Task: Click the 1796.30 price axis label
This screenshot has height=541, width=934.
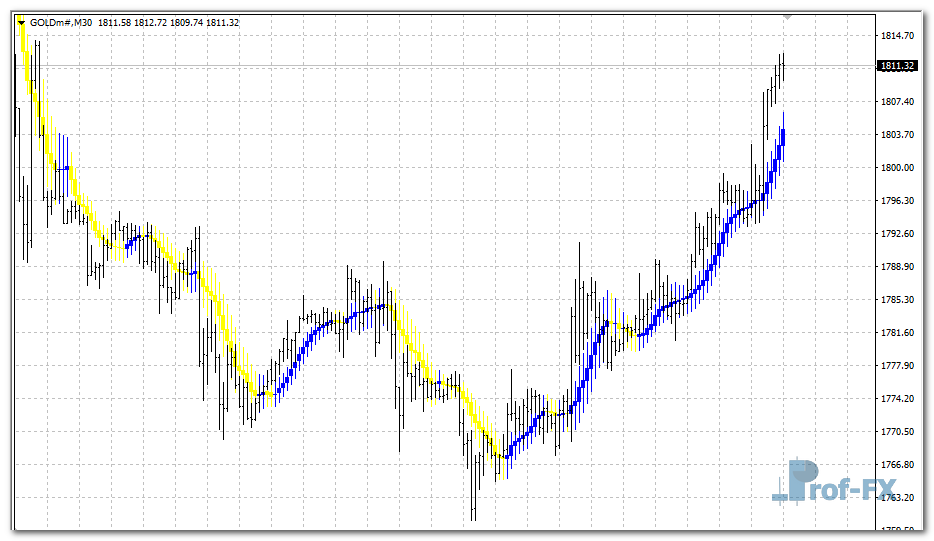Action: coord(896,201)
